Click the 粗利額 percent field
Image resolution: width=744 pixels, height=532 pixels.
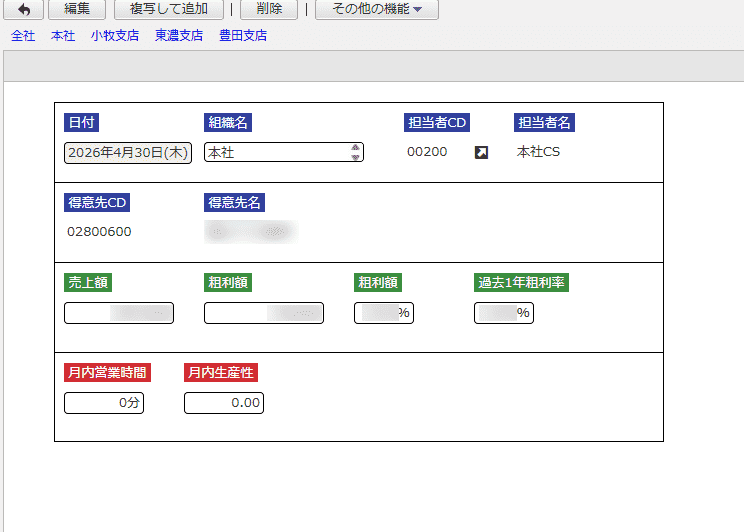click(384, 313)
